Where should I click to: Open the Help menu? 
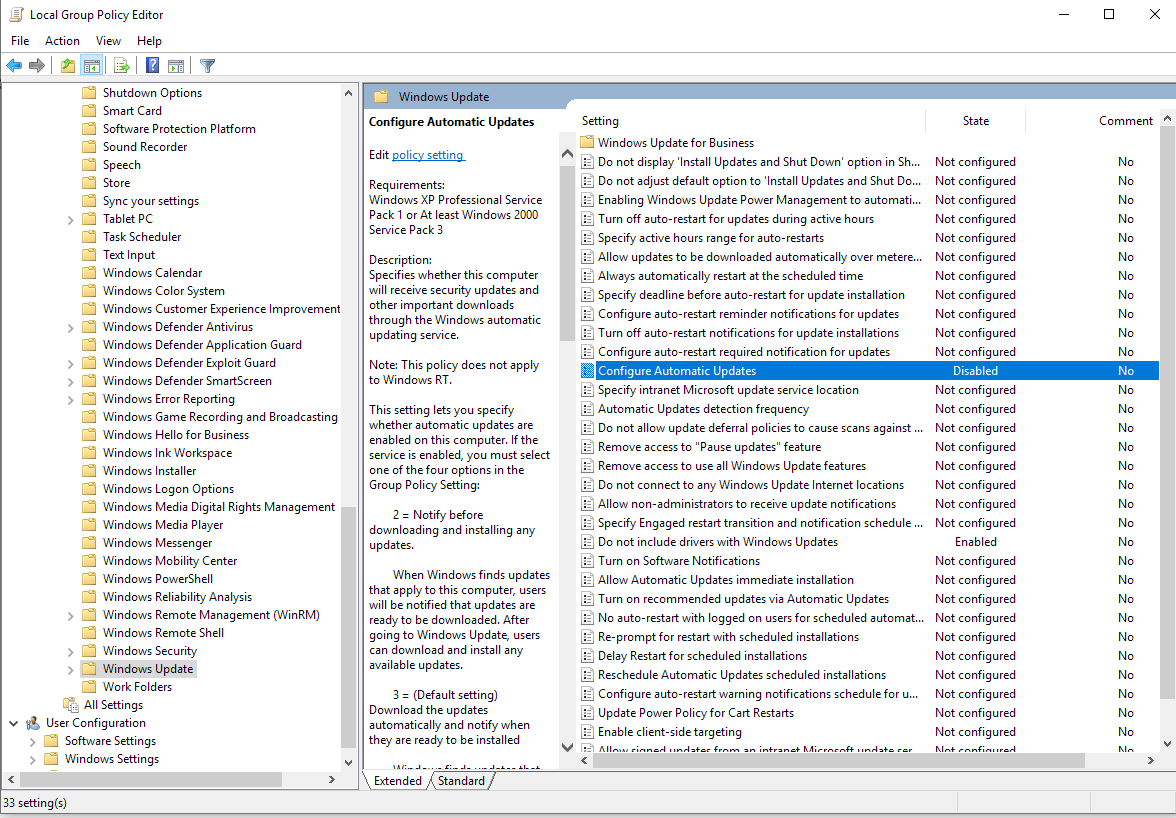click(149, 40)
